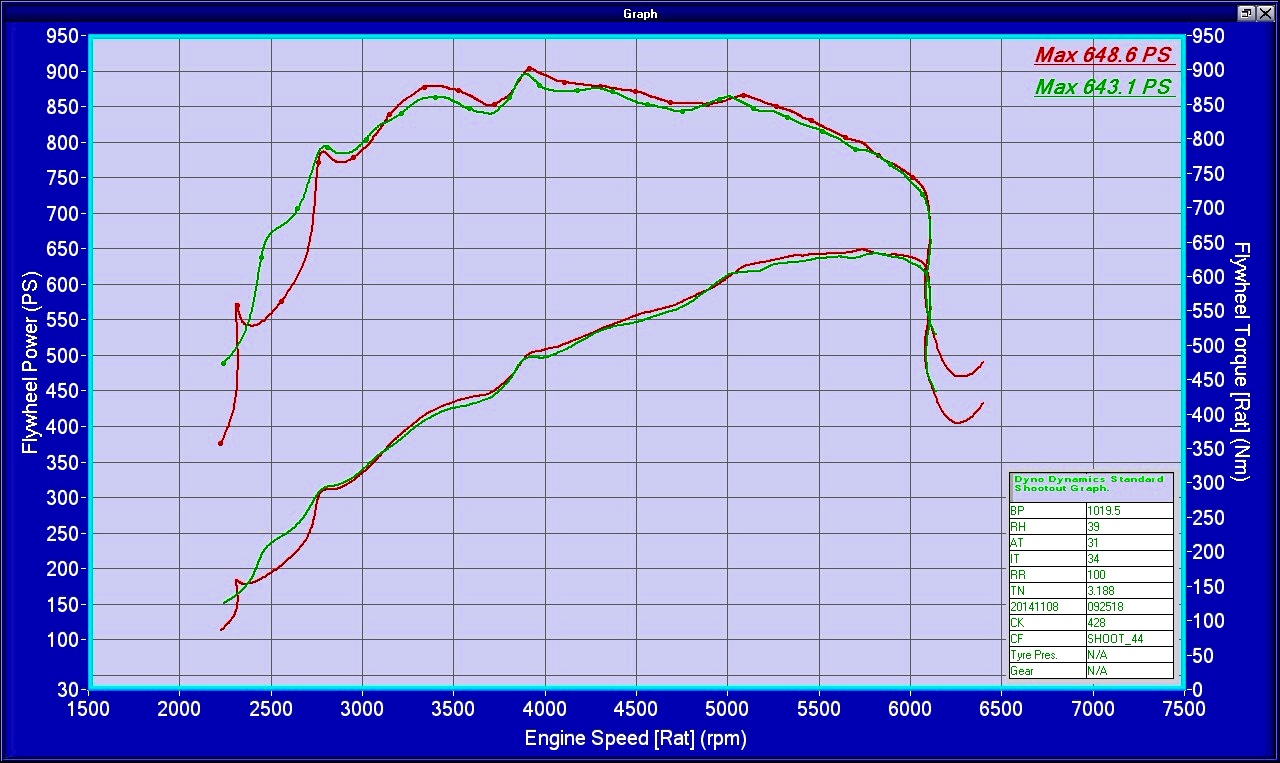Select the CF value cell SHOOT_44
Viewport: 1280px width, 763px height.
click(x=1128, y=639)
